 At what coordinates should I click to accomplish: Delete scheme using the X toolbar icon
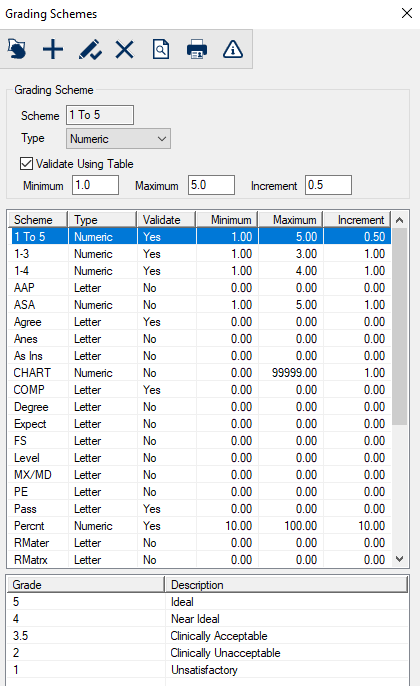[125, 49]
